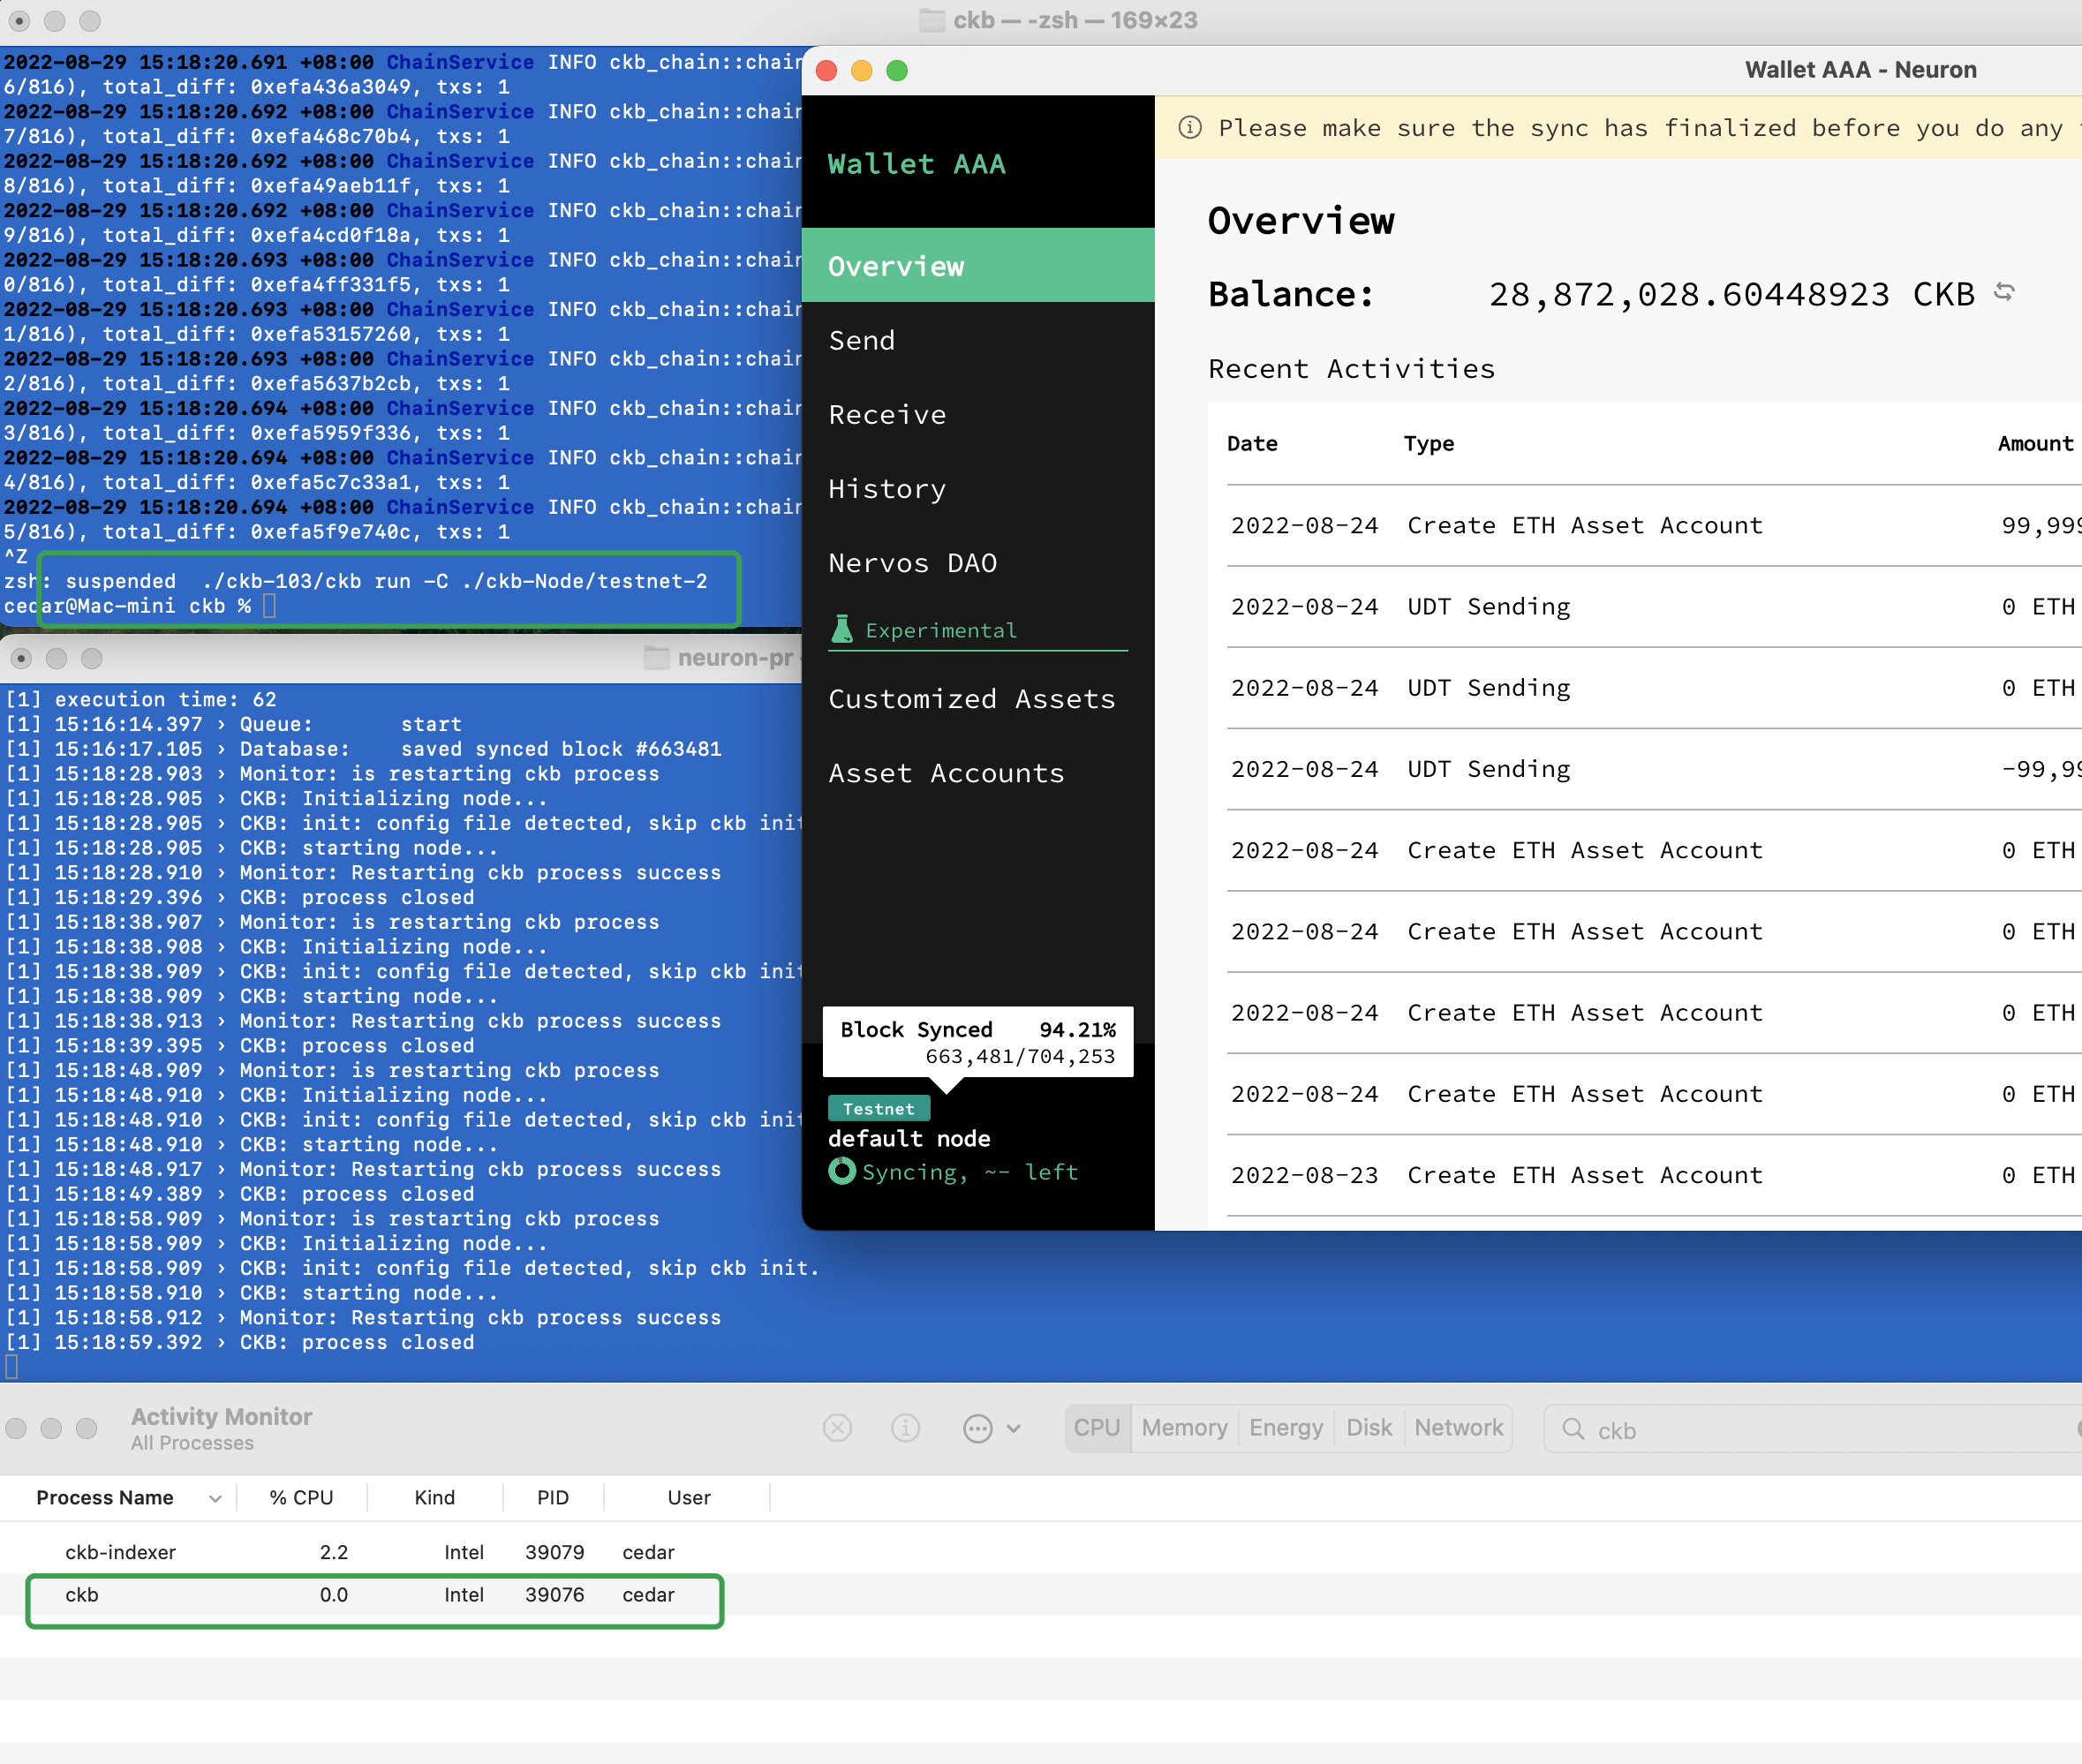Click the 'execution time: 62' log line
The image size is (2082, 1764).
141,699
